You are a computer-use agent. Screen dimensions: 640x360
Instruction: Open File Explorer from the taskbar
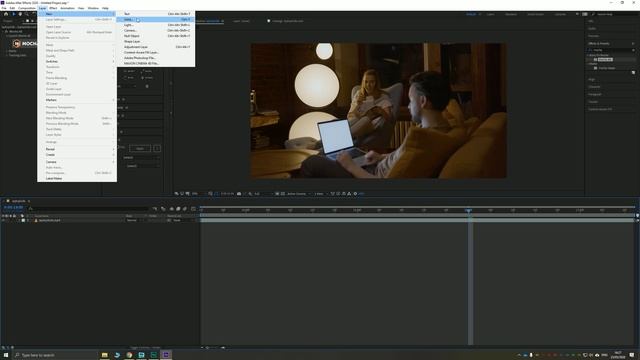[x=104, y=355]
